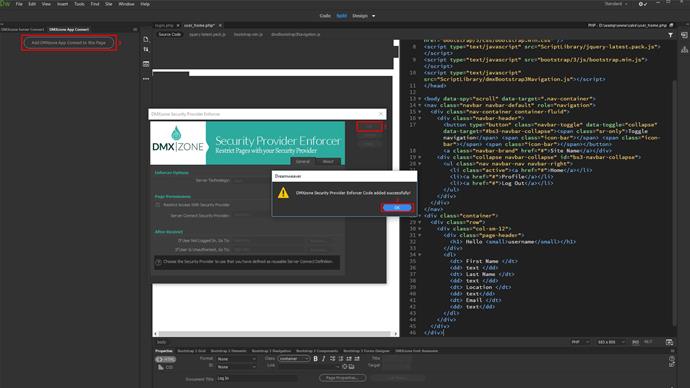Viewport: 690px width, 388px height.
Task: Switch to Design view
Action: [x=360, y=16]
